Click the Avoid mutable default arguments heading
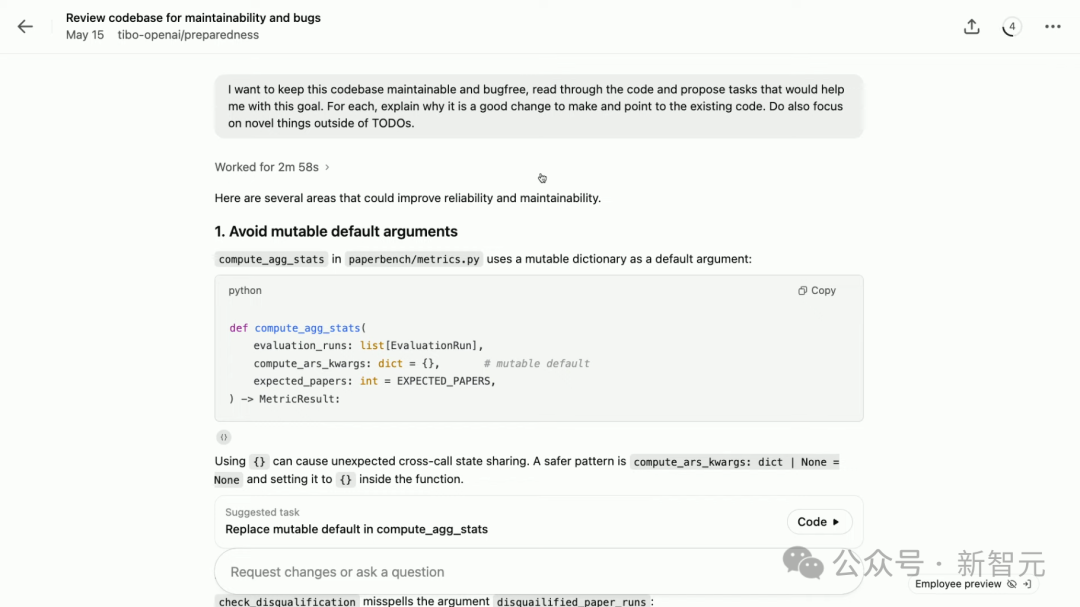The width and height of the screenshot is (1080, 607). pos(336,231)
